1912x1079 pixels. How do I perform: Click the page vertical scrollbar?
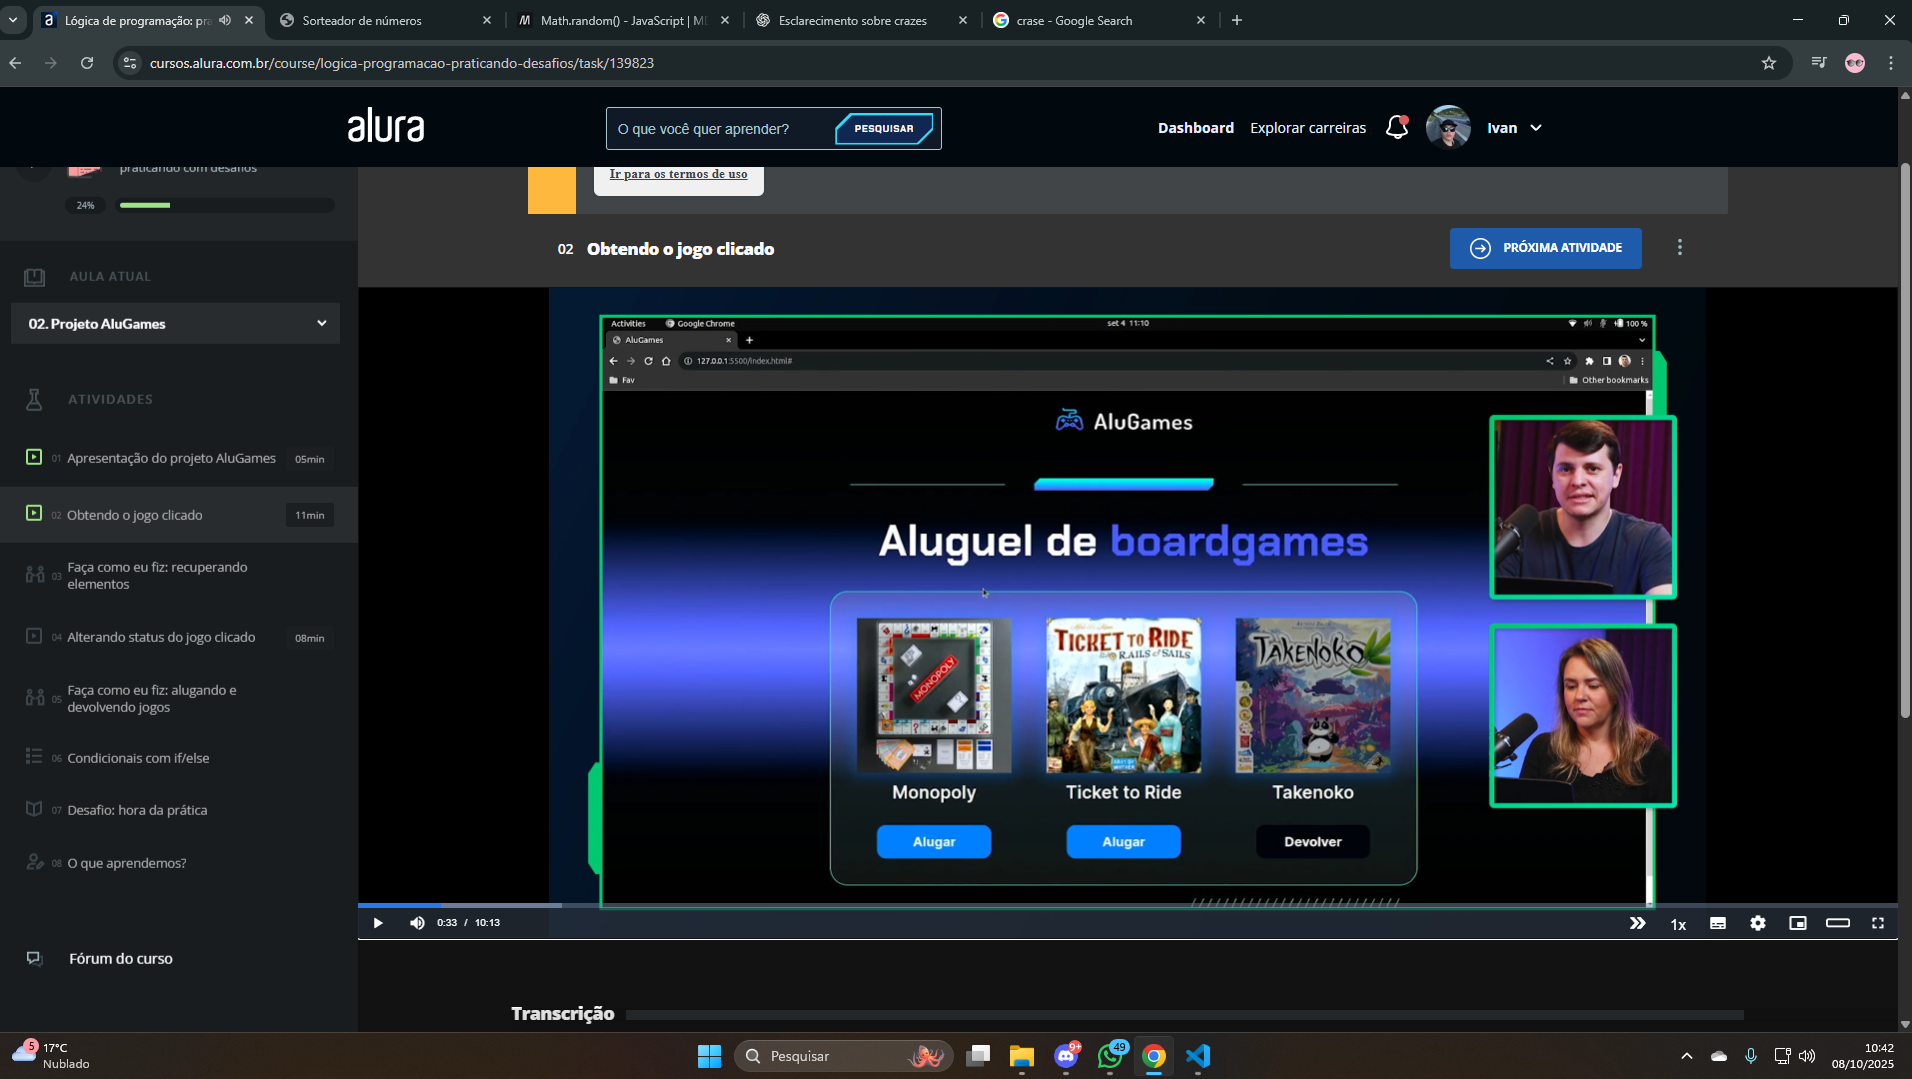pyautogui.click(x=1904, y=440)
